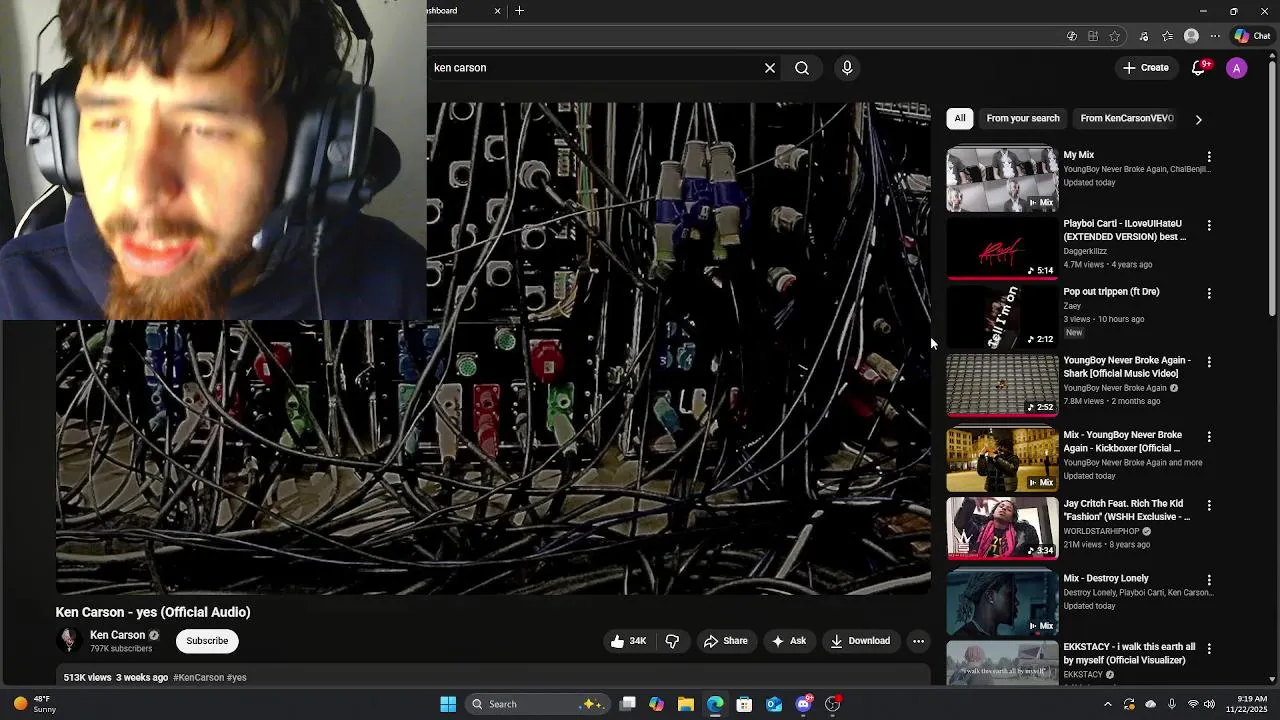Open the Edge split screen icon
This screenshot has width=1280, height=720.
(x=1093, y=36)
